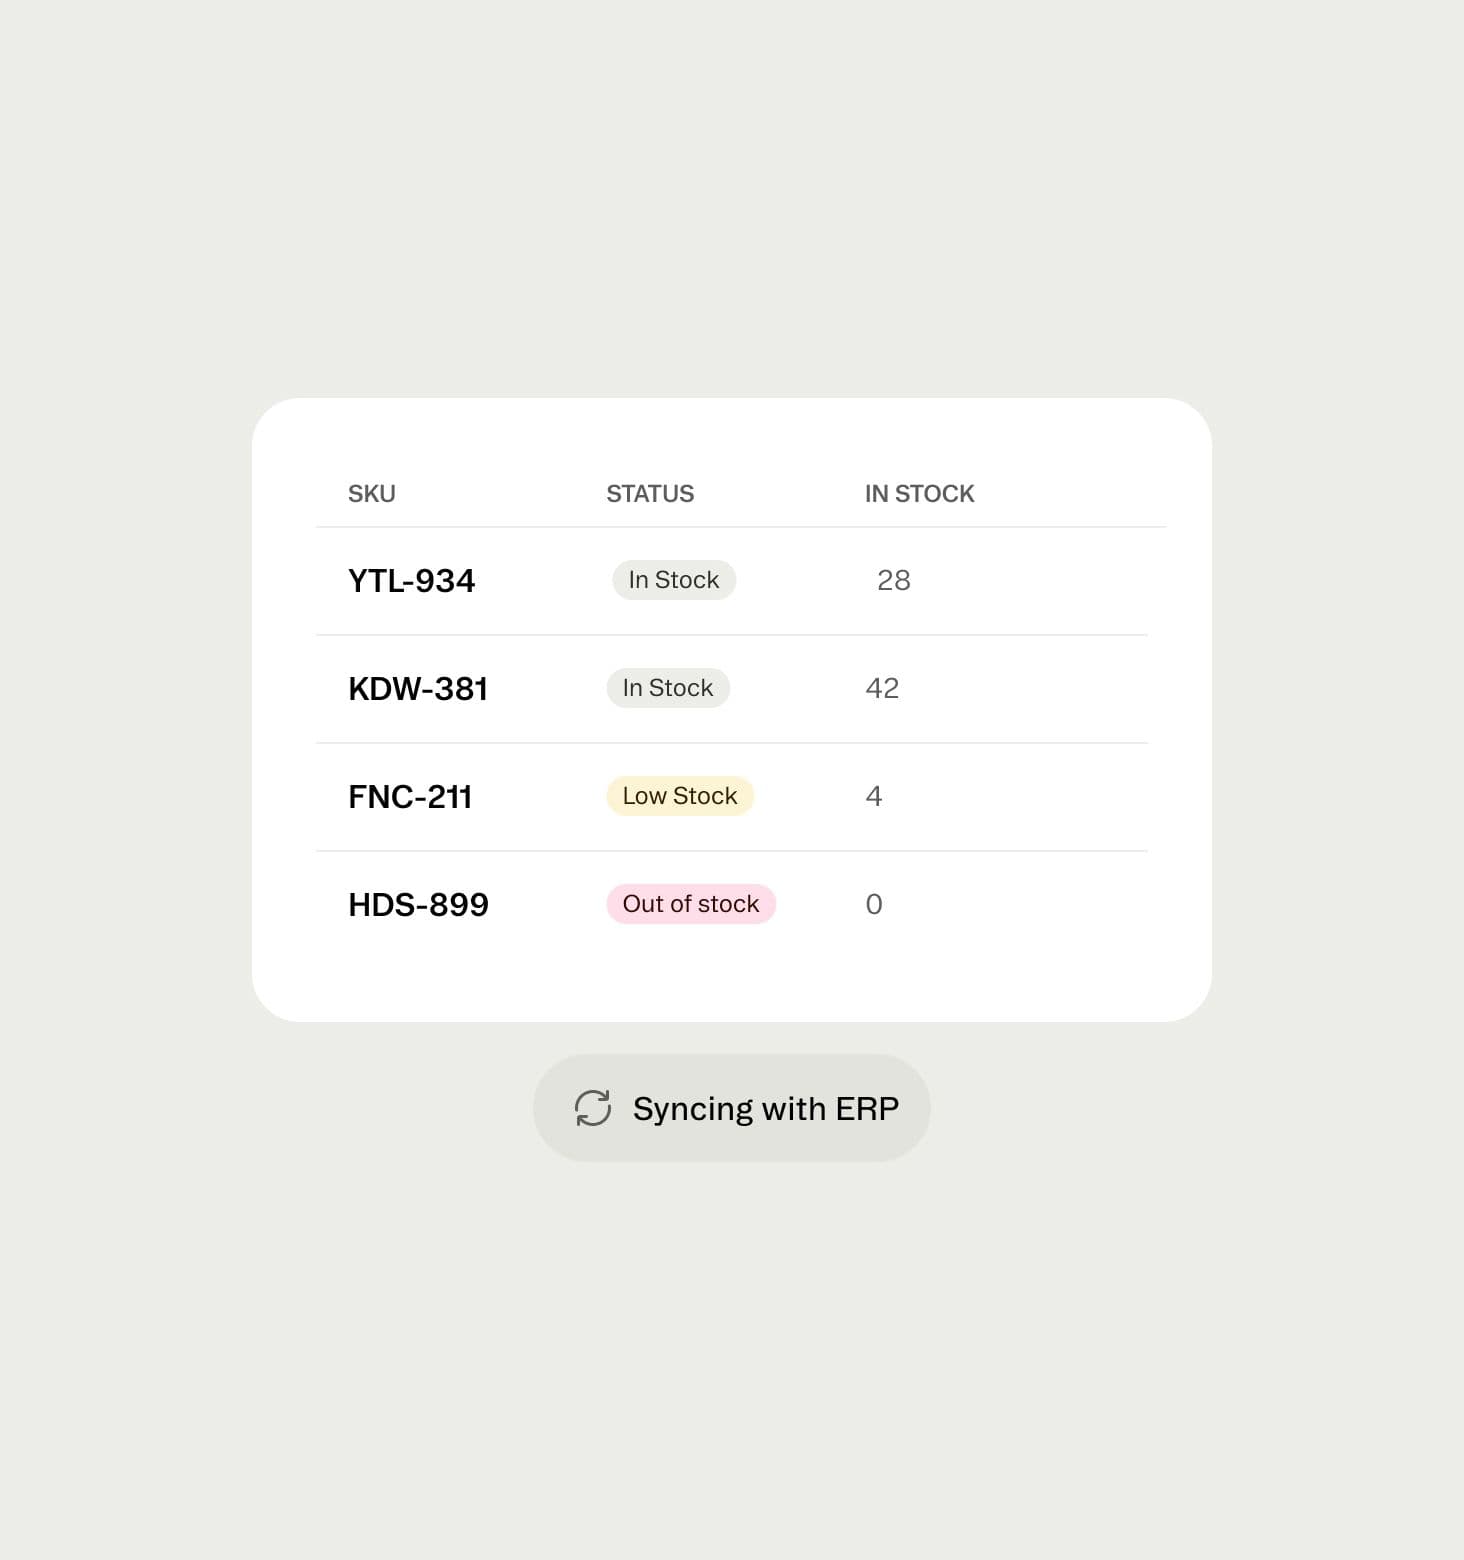The image size is (1464, 1560).
Task: Click the stock quantity 28 for YTL-934
Action: point(893,580)
